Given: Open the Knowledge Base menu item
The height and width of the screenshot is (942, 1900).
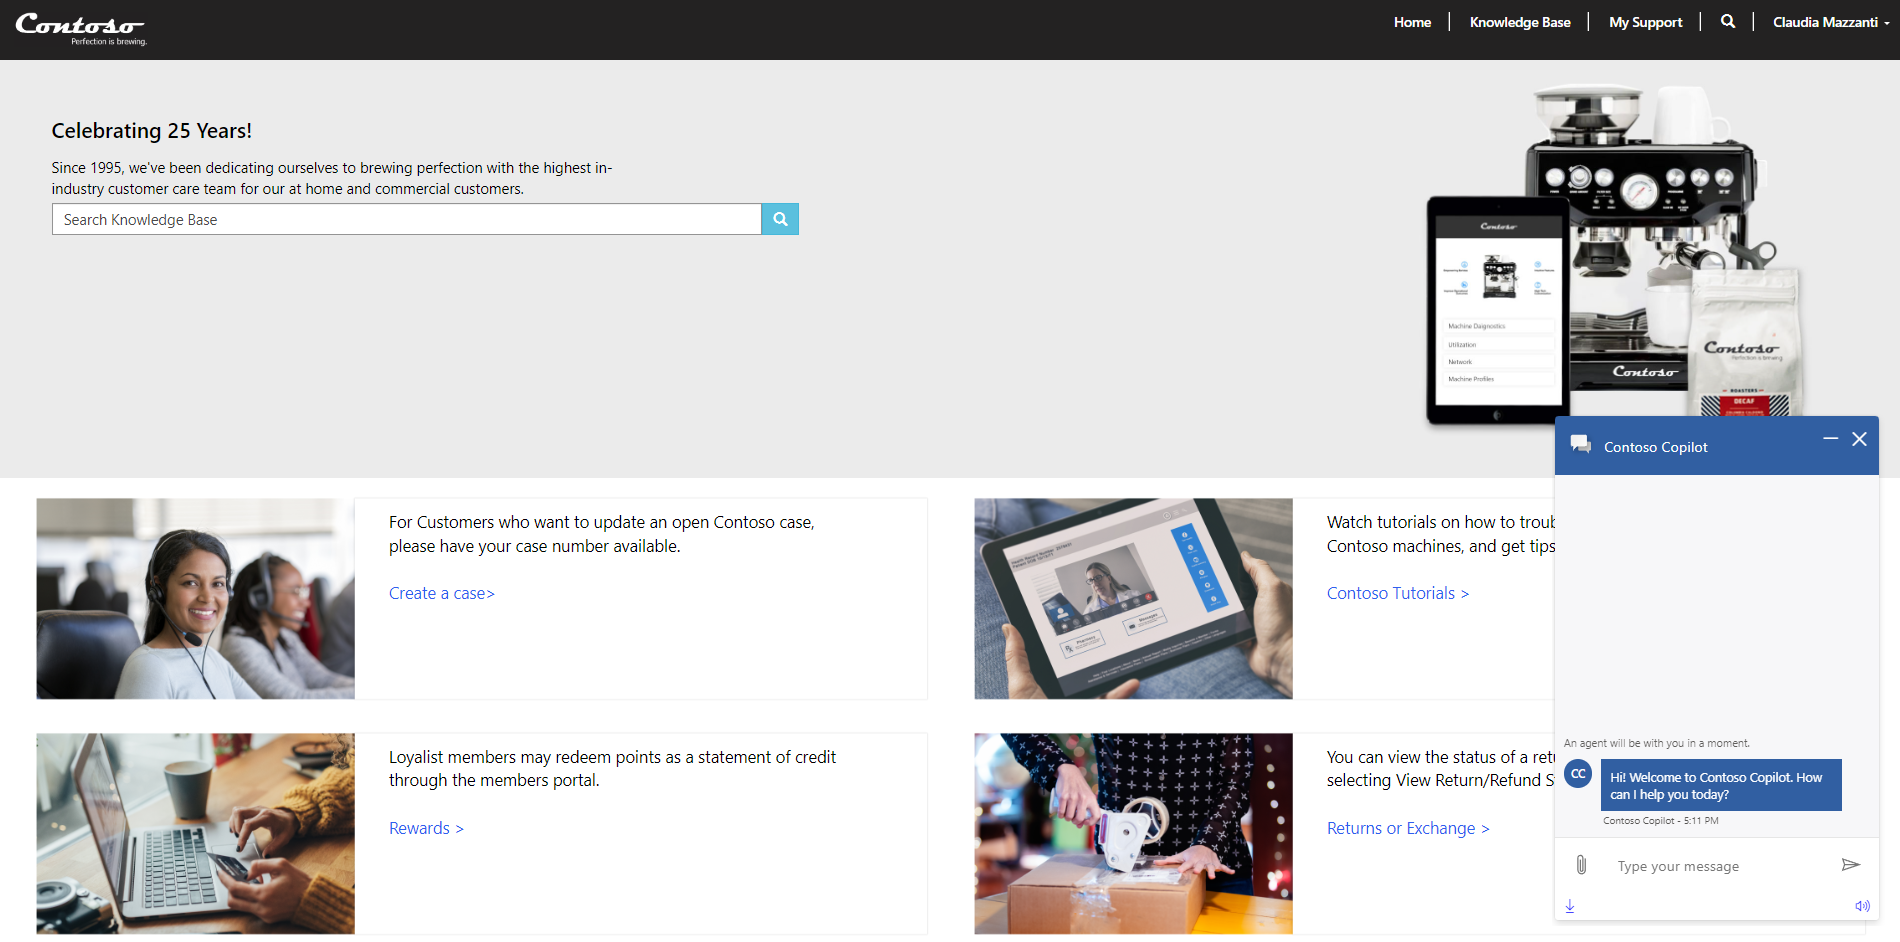Looking at the screenshot, I should pos(1519,21).
